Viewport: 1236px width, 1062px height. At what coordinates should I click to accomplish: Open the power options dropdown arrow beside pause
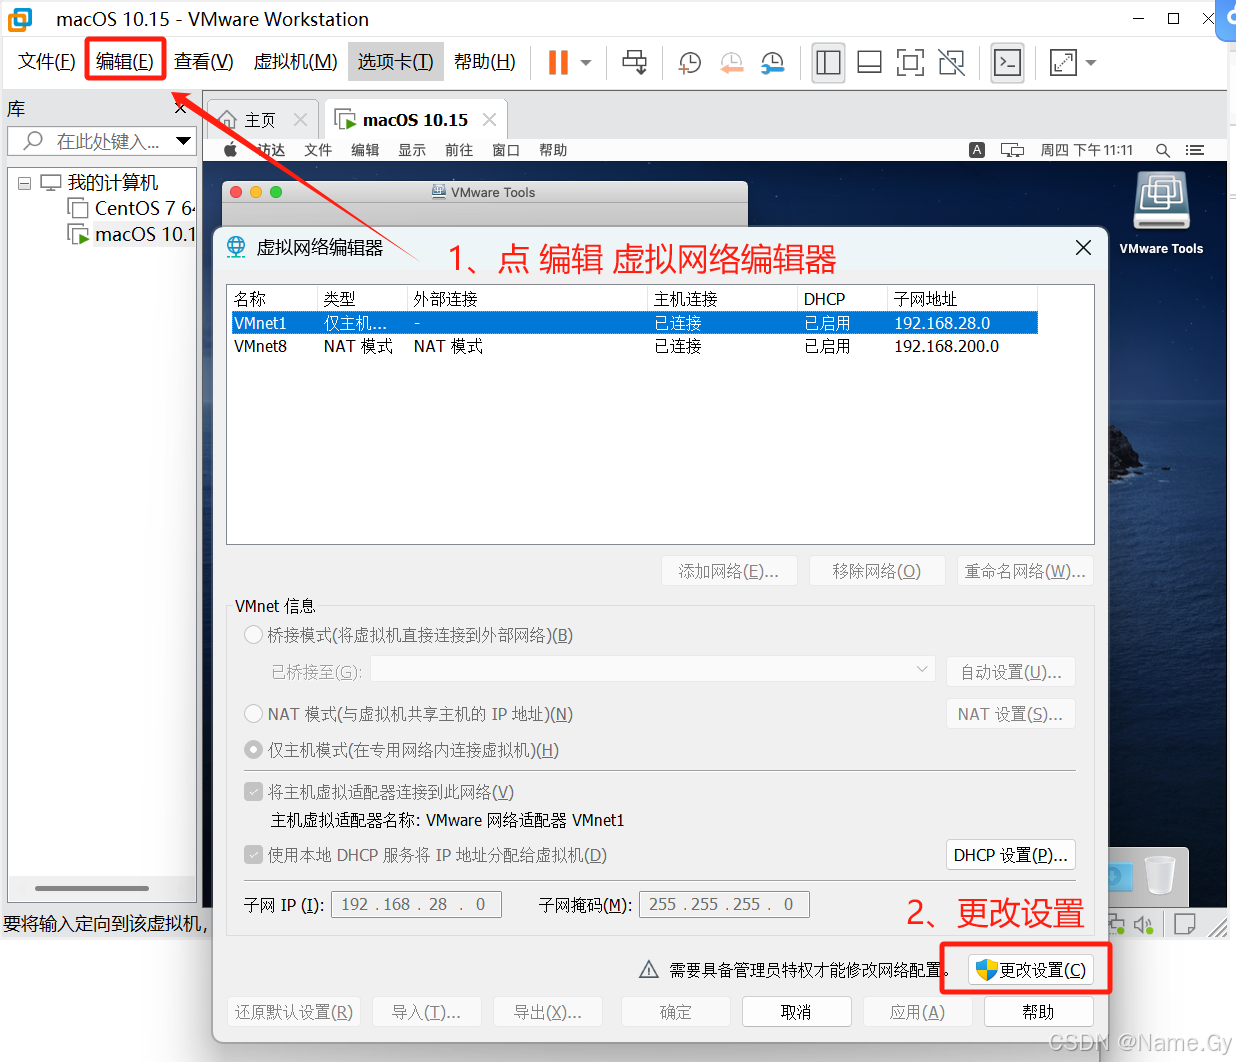pyautogui.click(x=586, y=63)
